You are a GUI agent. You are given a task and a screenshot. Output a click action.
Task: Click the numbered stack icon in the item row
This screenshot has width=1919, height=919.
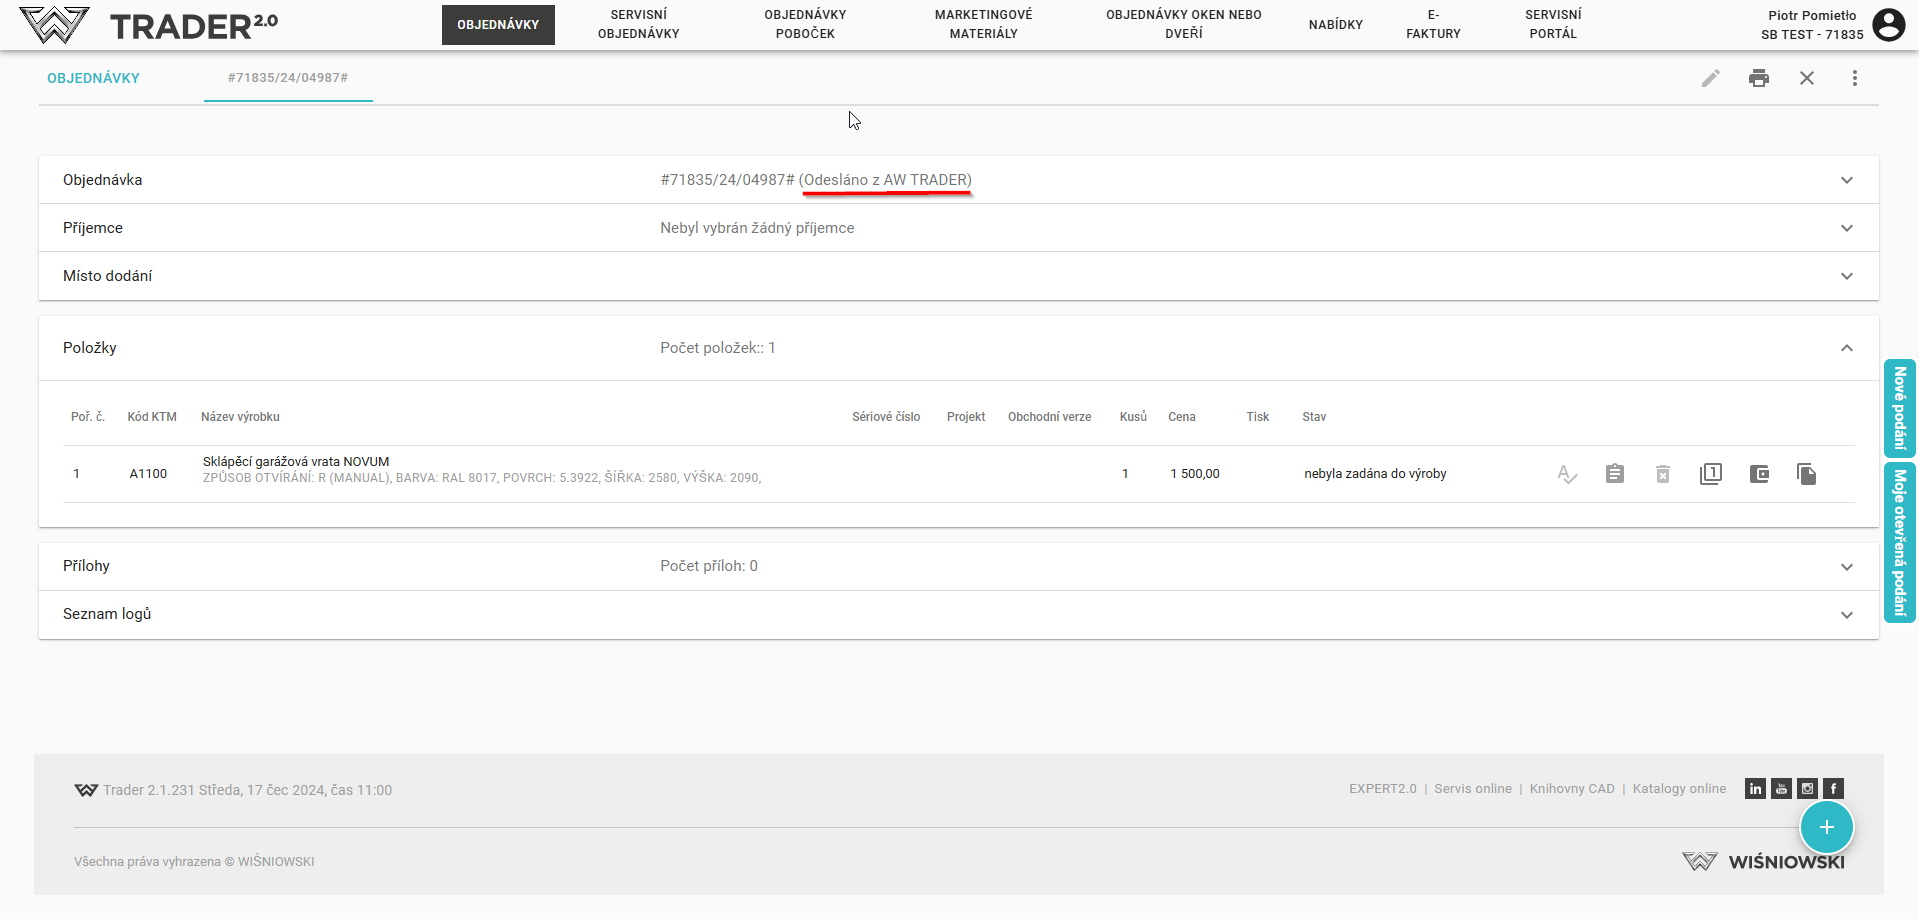pos(1710,474)
